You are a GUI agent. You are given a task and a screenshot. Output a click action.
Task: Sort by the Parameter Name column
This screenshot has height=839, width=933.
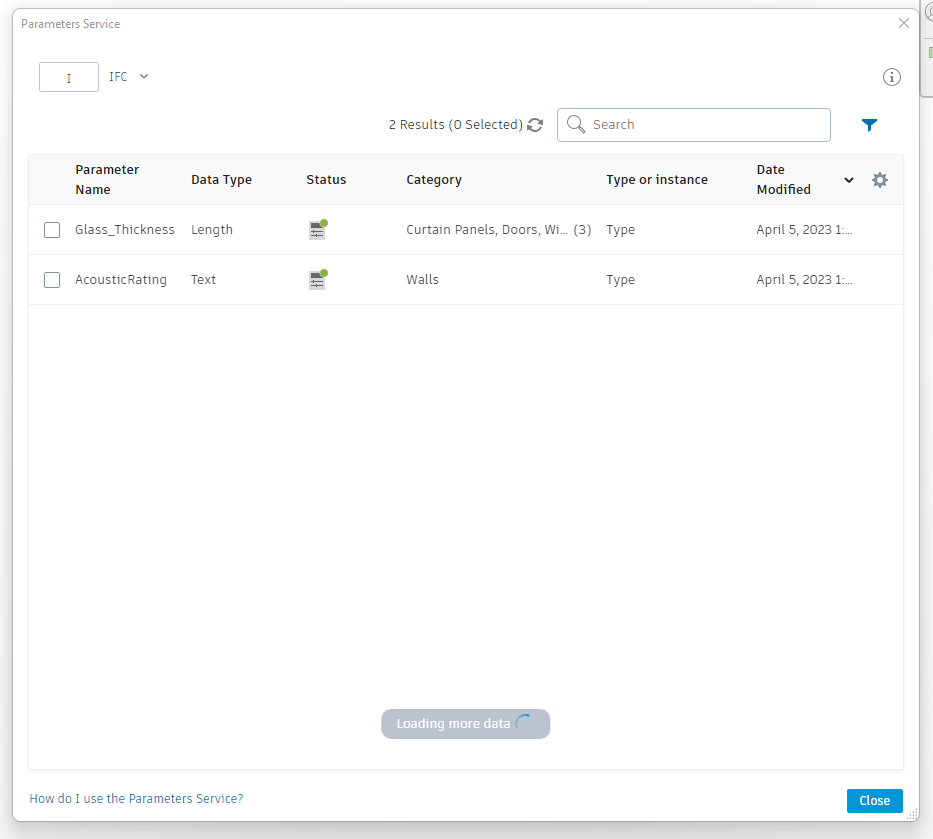[107, 180]
